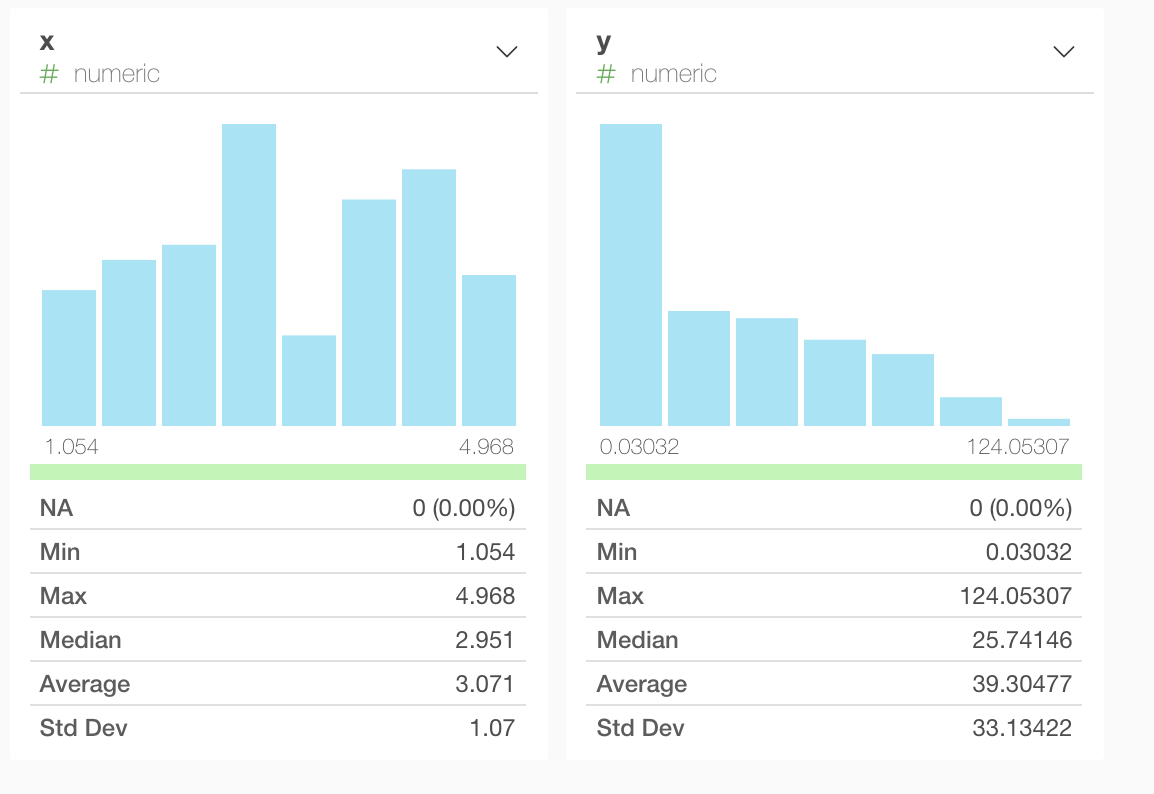
Task: Click the leftmost bar in x histogram
Action: pos(69,358)
